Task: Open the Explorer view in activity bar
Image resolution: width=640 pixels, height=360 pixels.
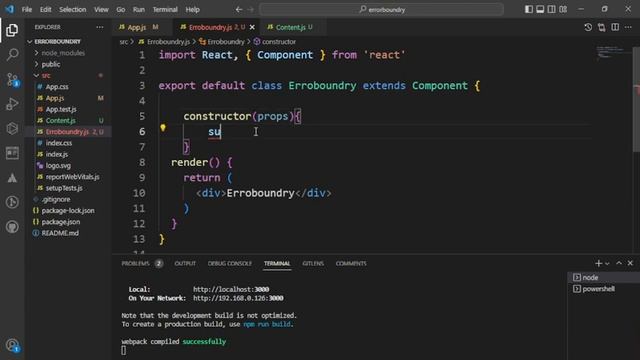Action: click(12, 30)
